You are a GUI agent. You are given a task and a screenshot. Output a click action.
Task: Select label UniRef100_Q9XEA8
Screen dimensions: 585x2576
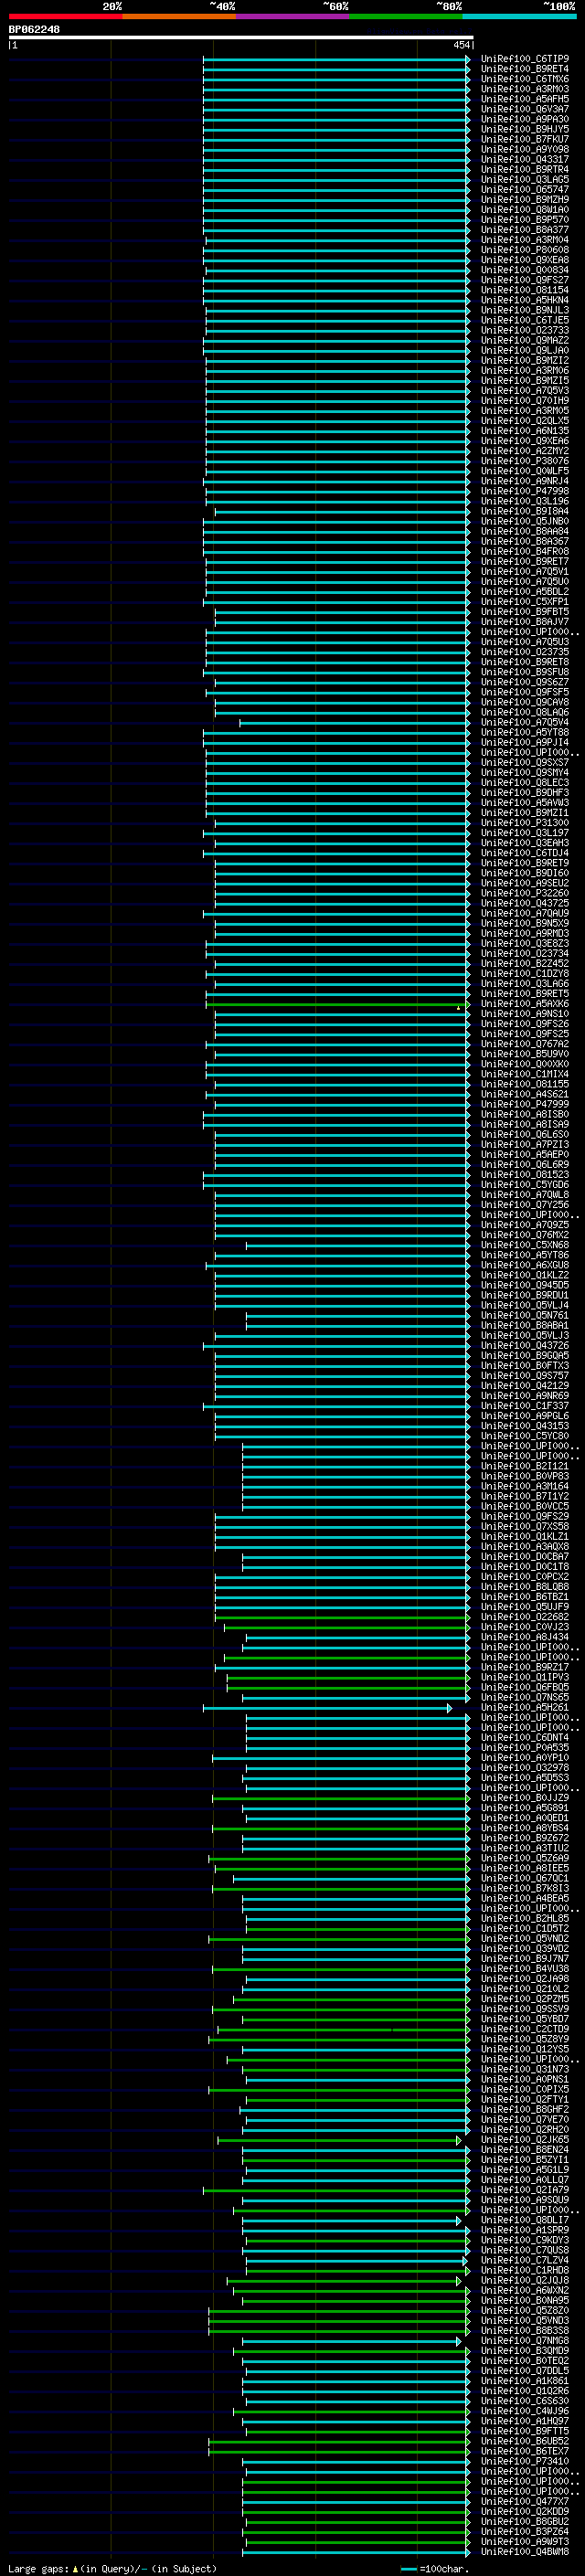pyautogui.click(x=525, y=260)
